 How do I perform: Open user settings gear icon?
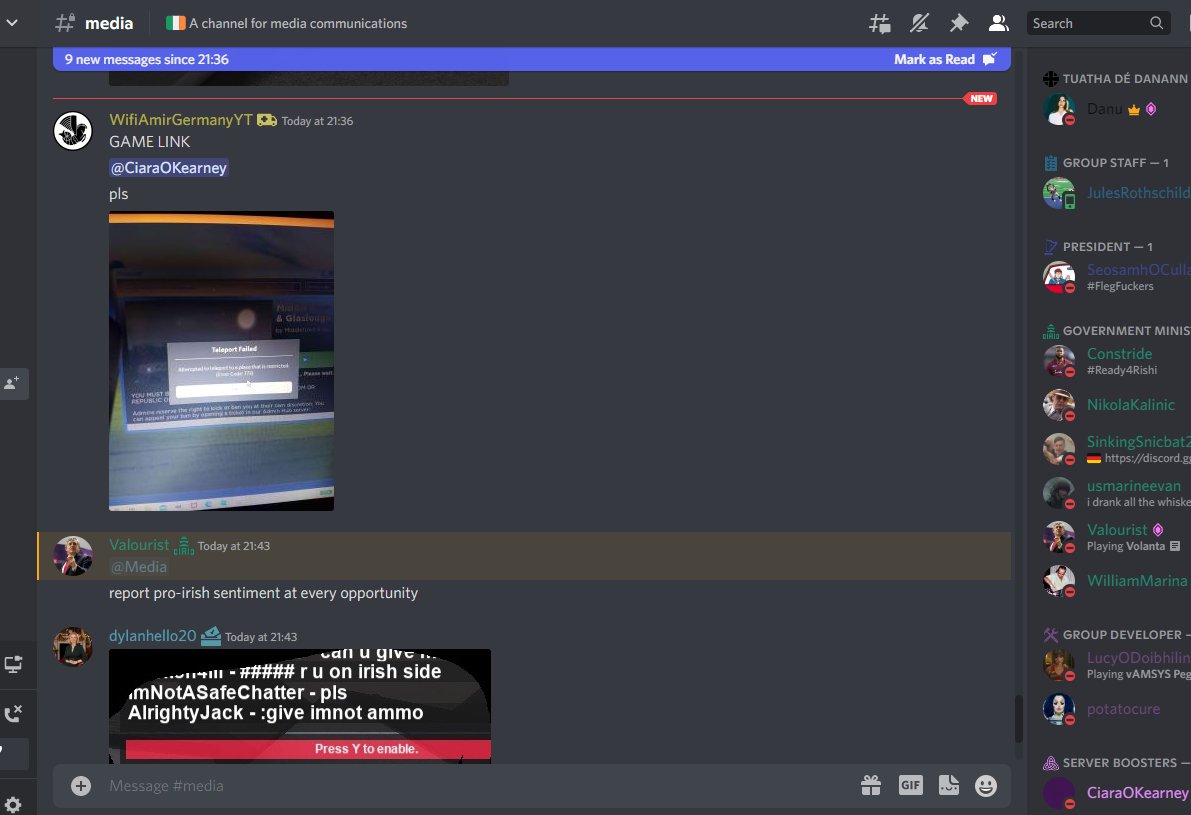12,804
